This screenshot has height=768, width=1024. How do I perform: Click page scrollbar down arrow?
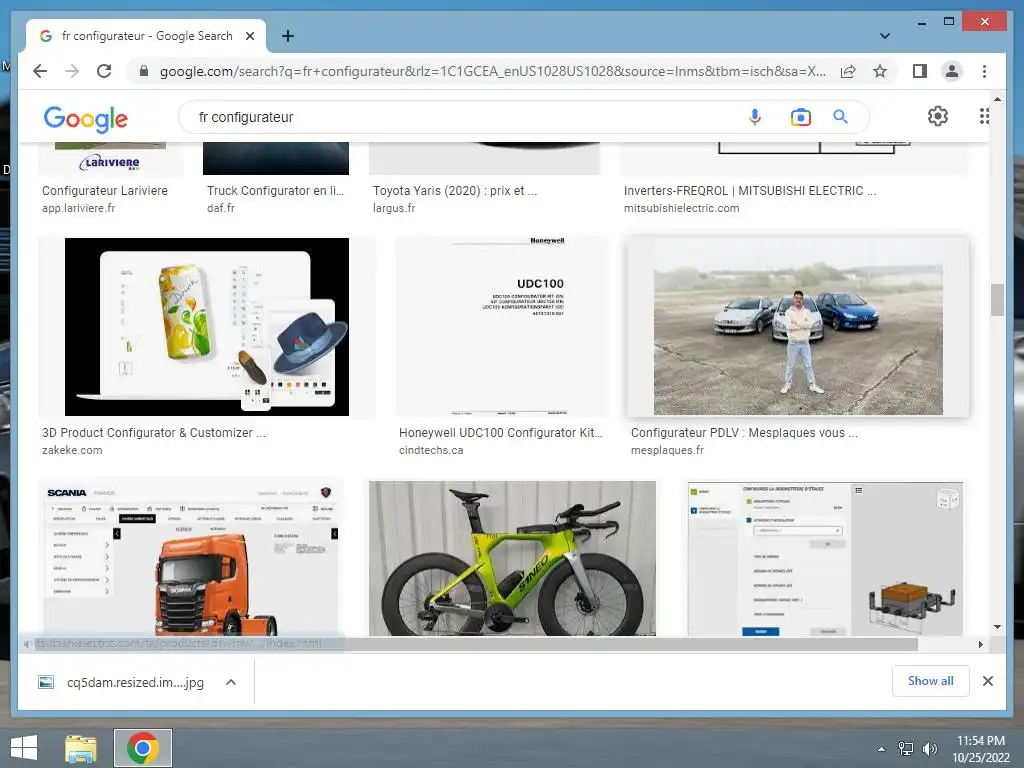997,627
